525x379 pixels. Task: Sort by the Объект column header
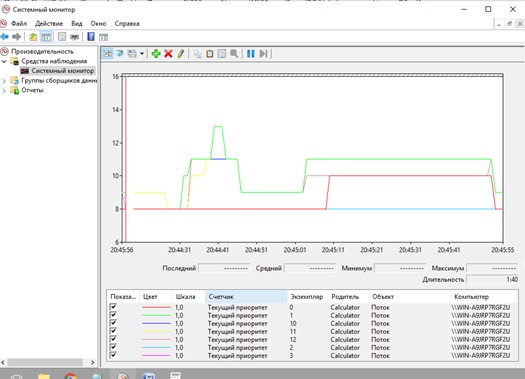[x=409, y=297]
